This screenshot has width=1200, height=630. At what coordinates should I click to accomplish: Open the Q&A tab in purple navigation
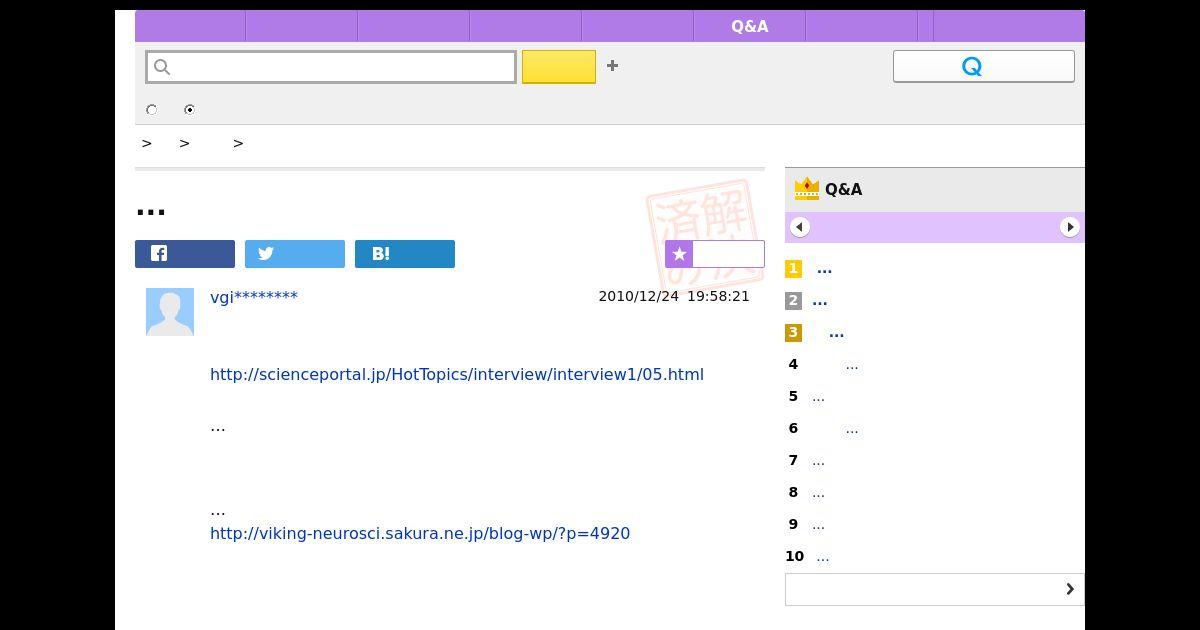749,26
